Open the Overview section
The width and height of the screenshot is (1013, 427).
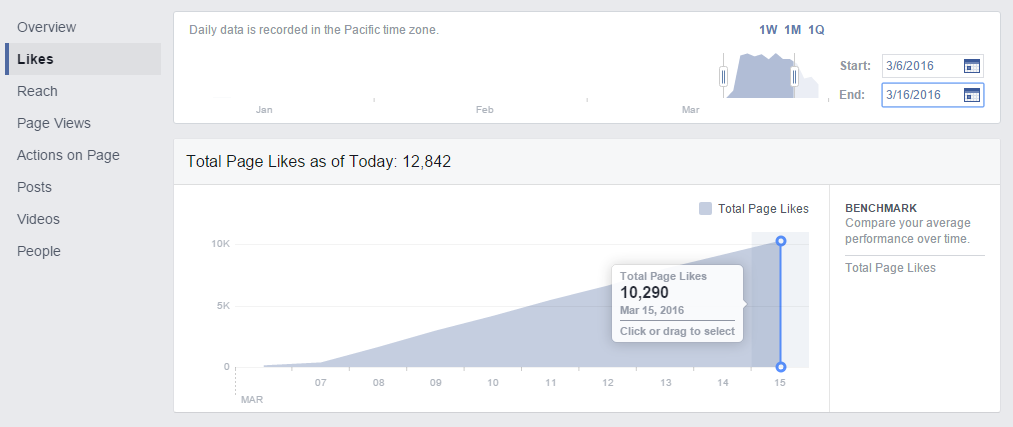tap(47, 27)
